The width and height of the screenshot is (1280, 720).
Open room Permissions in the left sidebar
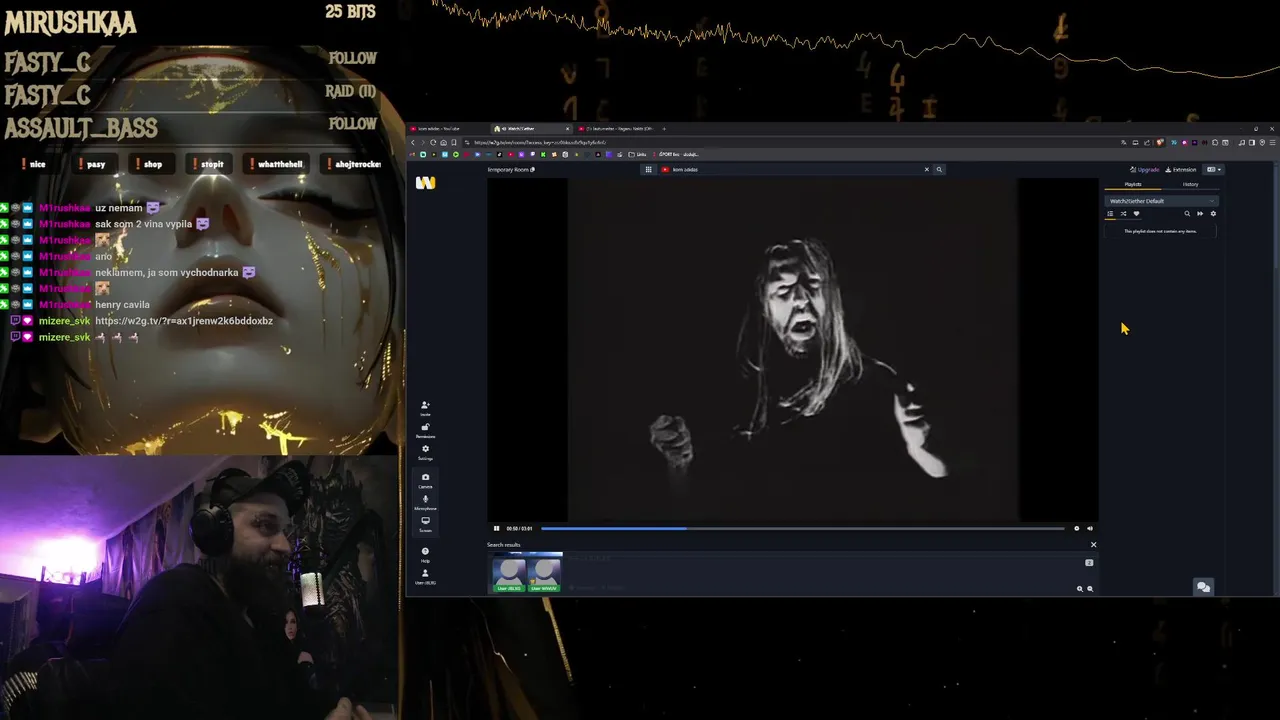click(x=425, y=429)
